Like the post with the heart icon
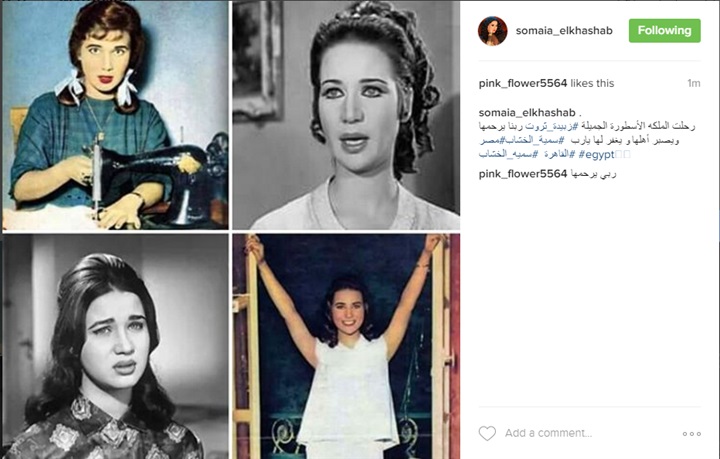 tap(487, 433)
